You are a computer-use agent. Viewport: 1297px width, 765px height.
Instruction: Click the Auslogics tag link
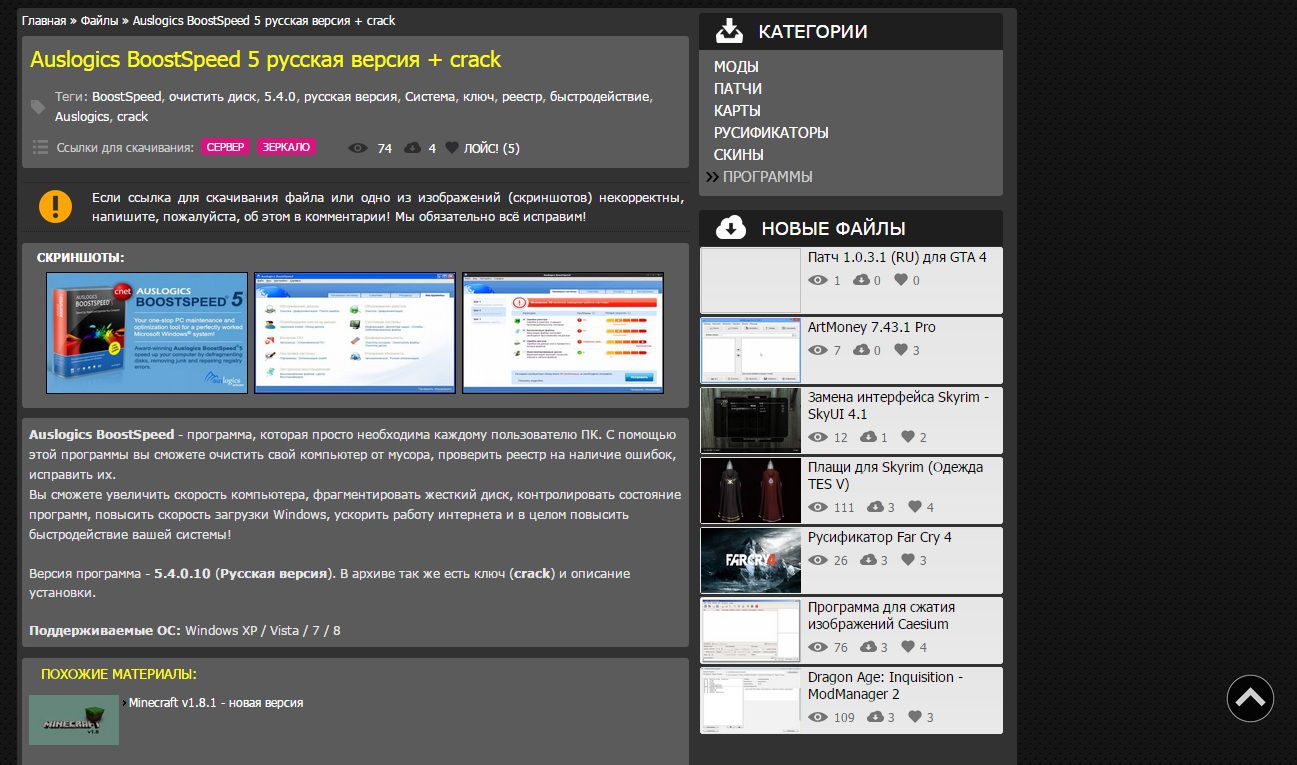tap(82, 117)
